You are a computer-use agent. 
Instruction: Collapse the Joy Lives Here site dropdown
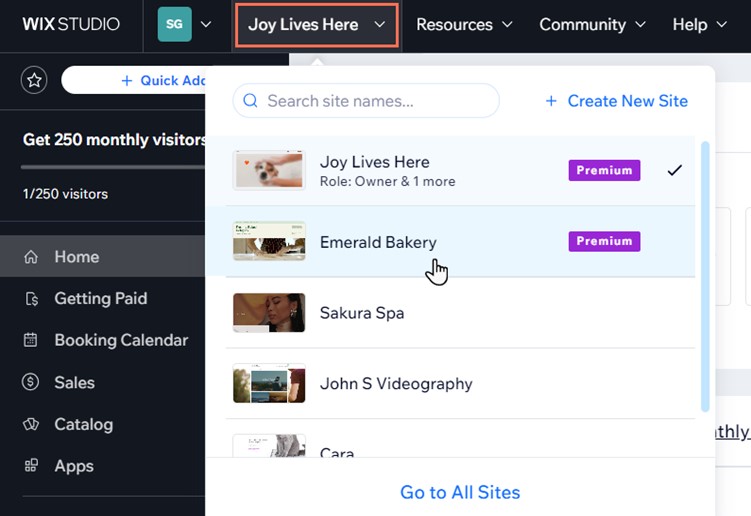[x=317, y=25]
